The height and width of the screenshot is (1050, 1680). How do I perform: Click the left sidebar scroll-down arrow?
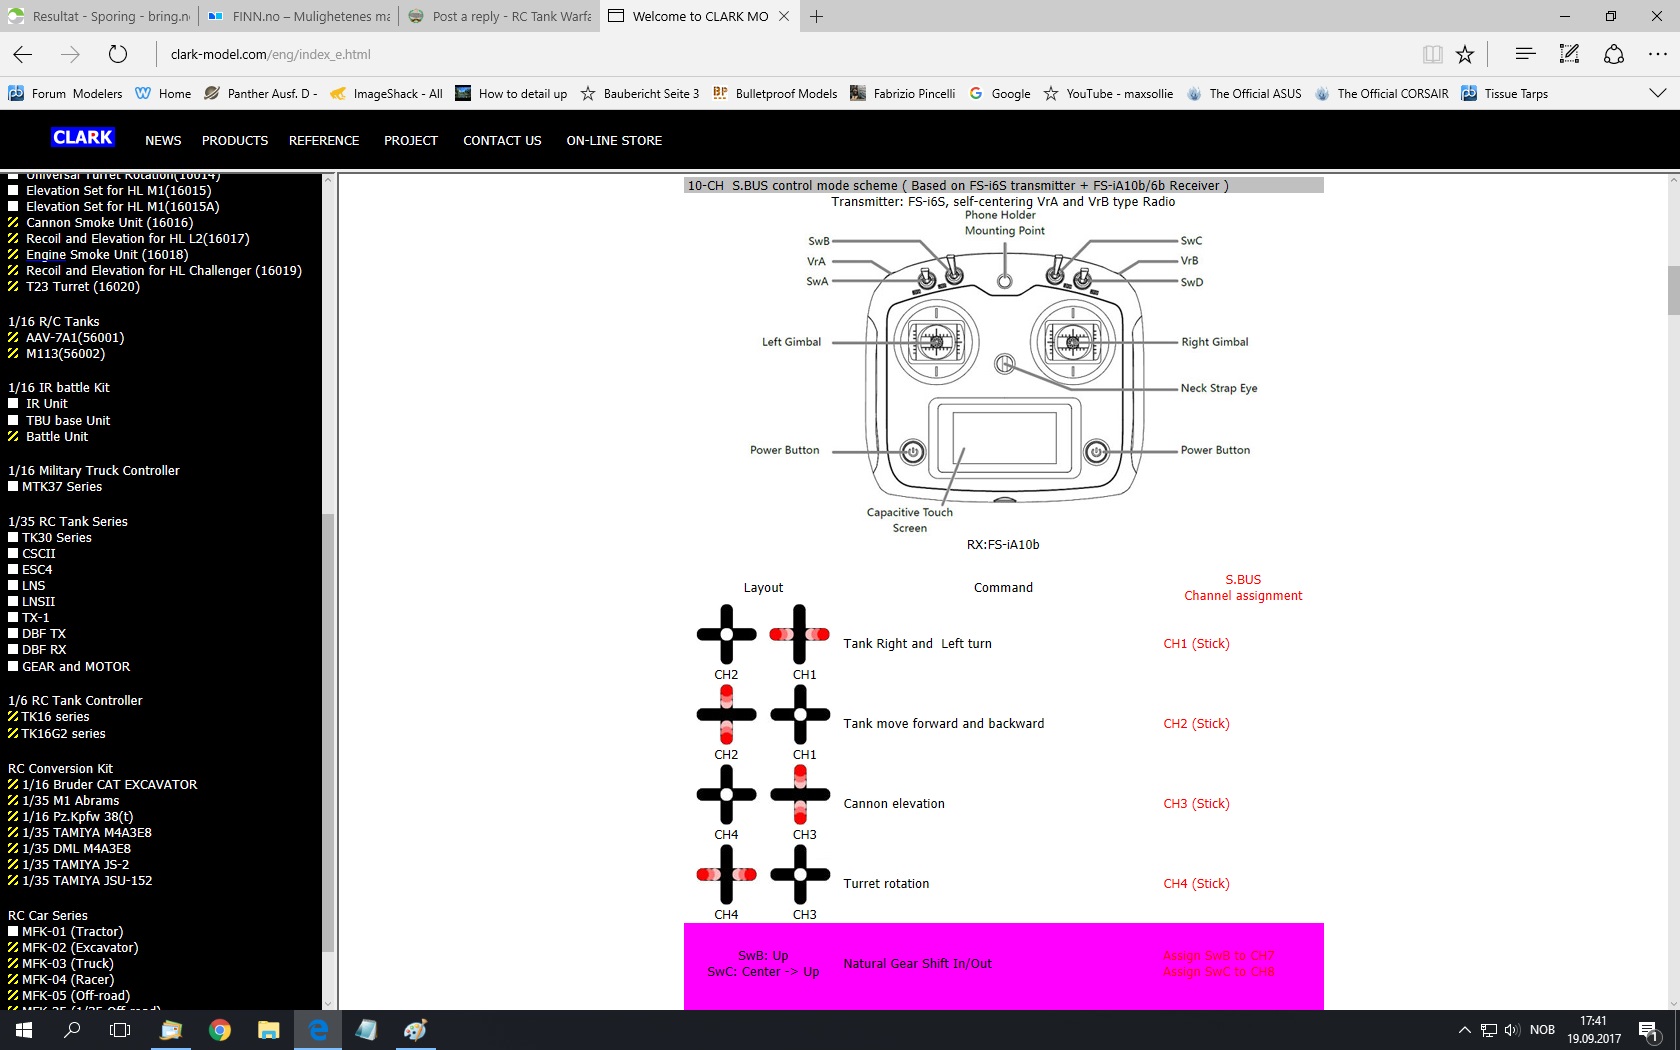click(x=328, y=1003)
